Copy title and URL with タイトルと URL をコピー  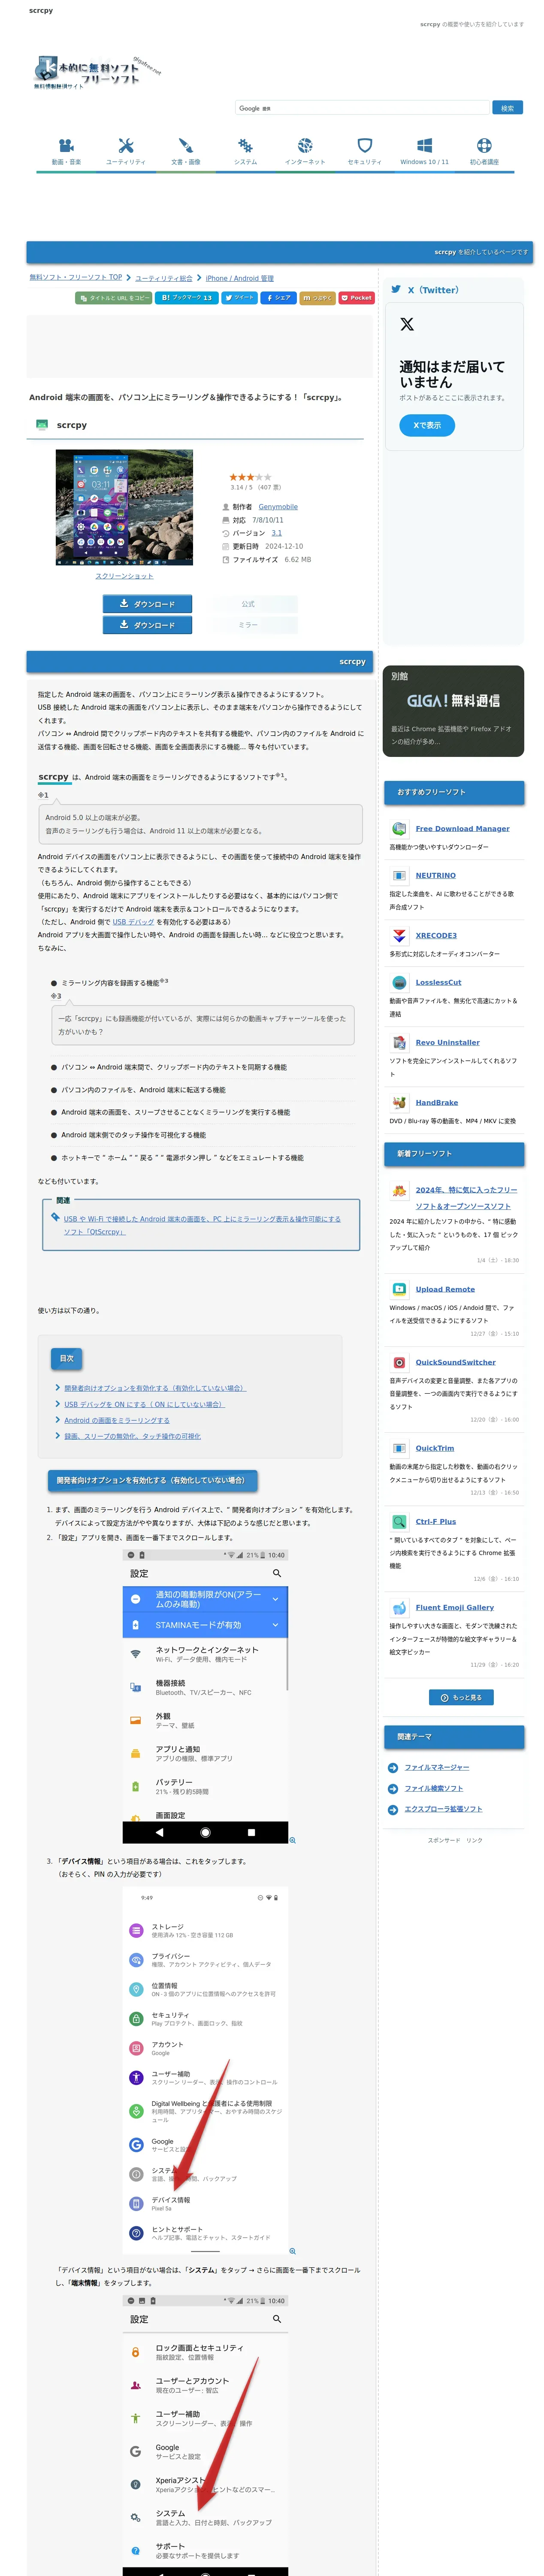pos(114,298)
